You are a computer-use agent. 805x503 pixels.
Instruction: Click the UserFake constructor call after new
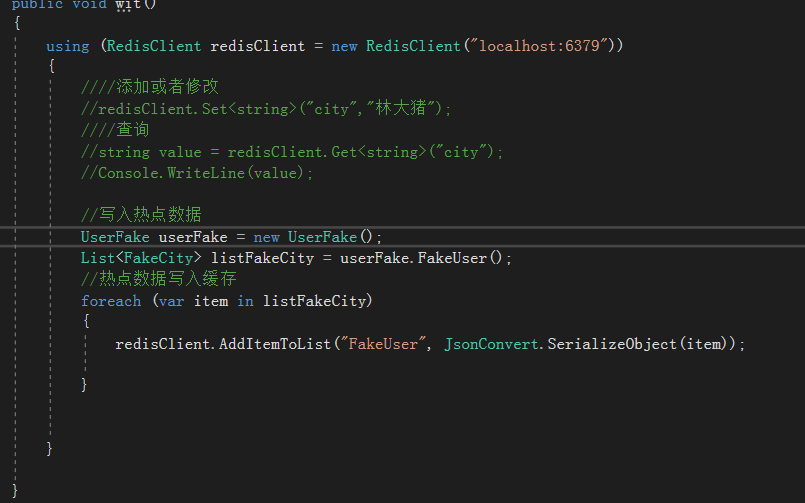[x=322, y=236]
